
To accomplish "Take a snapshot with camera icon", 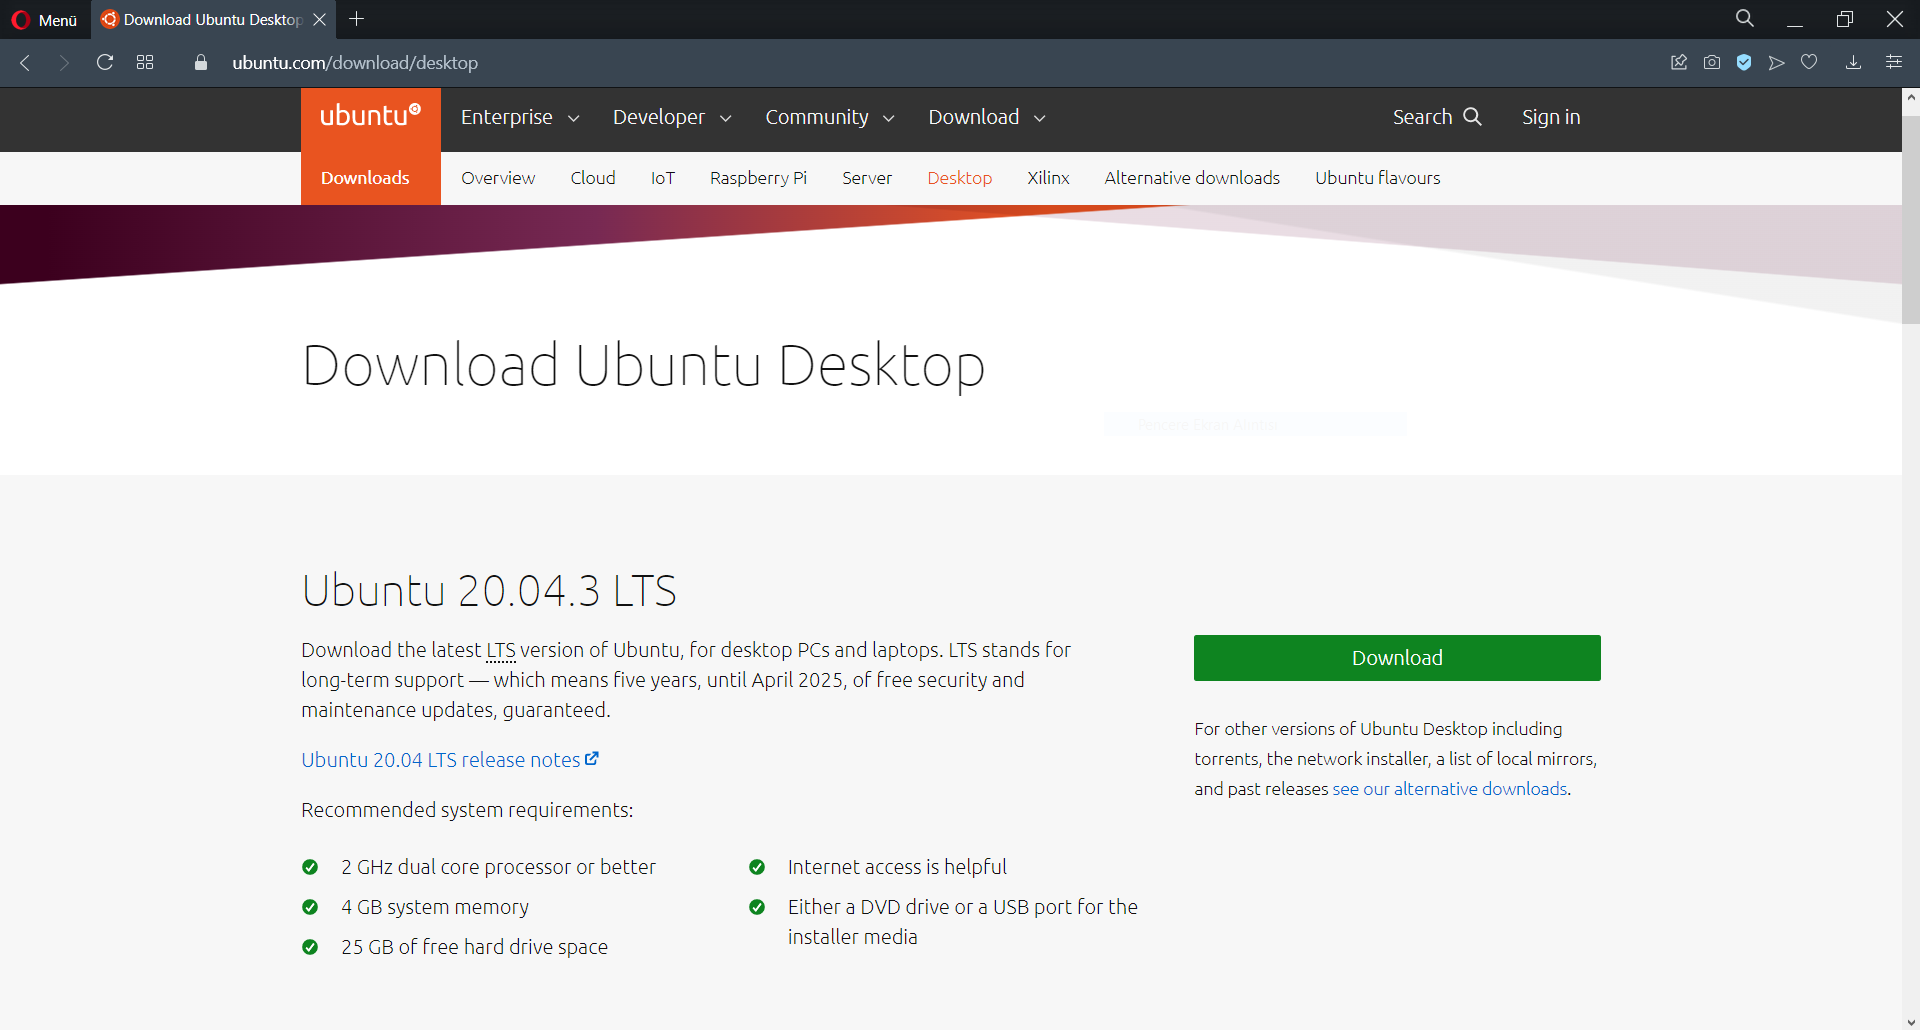I will (1712, 63).
